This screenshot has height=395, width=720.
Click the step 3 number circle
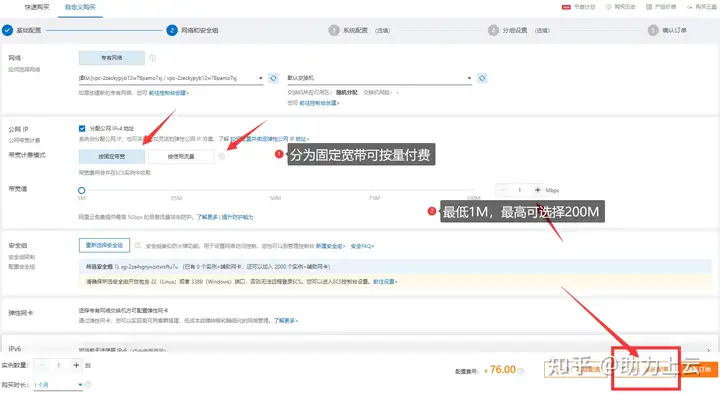(334, 30)
